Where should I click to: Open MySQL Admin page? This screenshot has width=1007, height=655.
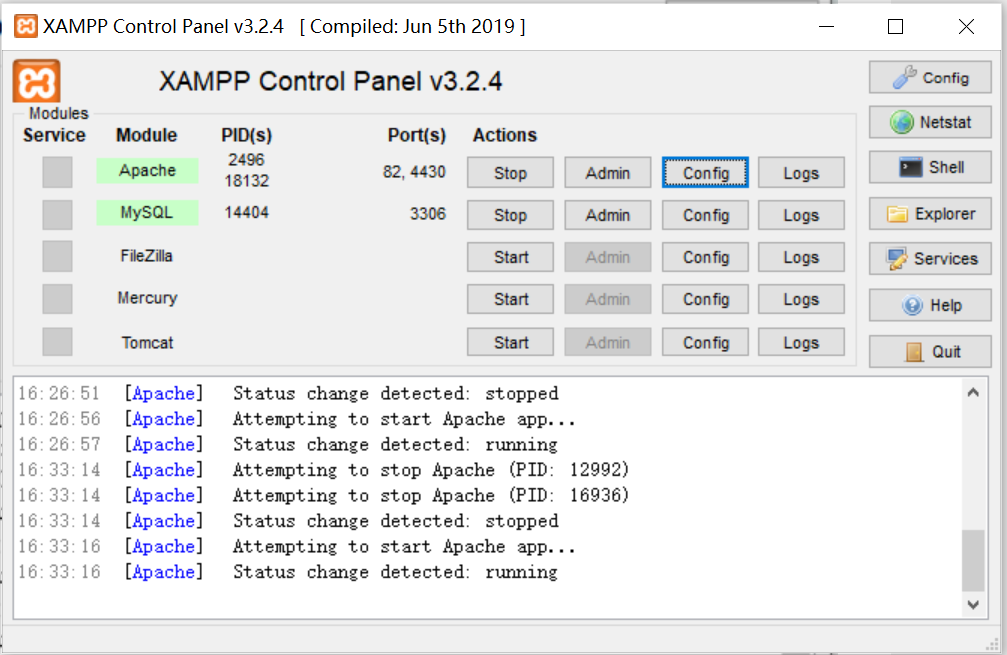pyautogui.click(x=608, y=215)
